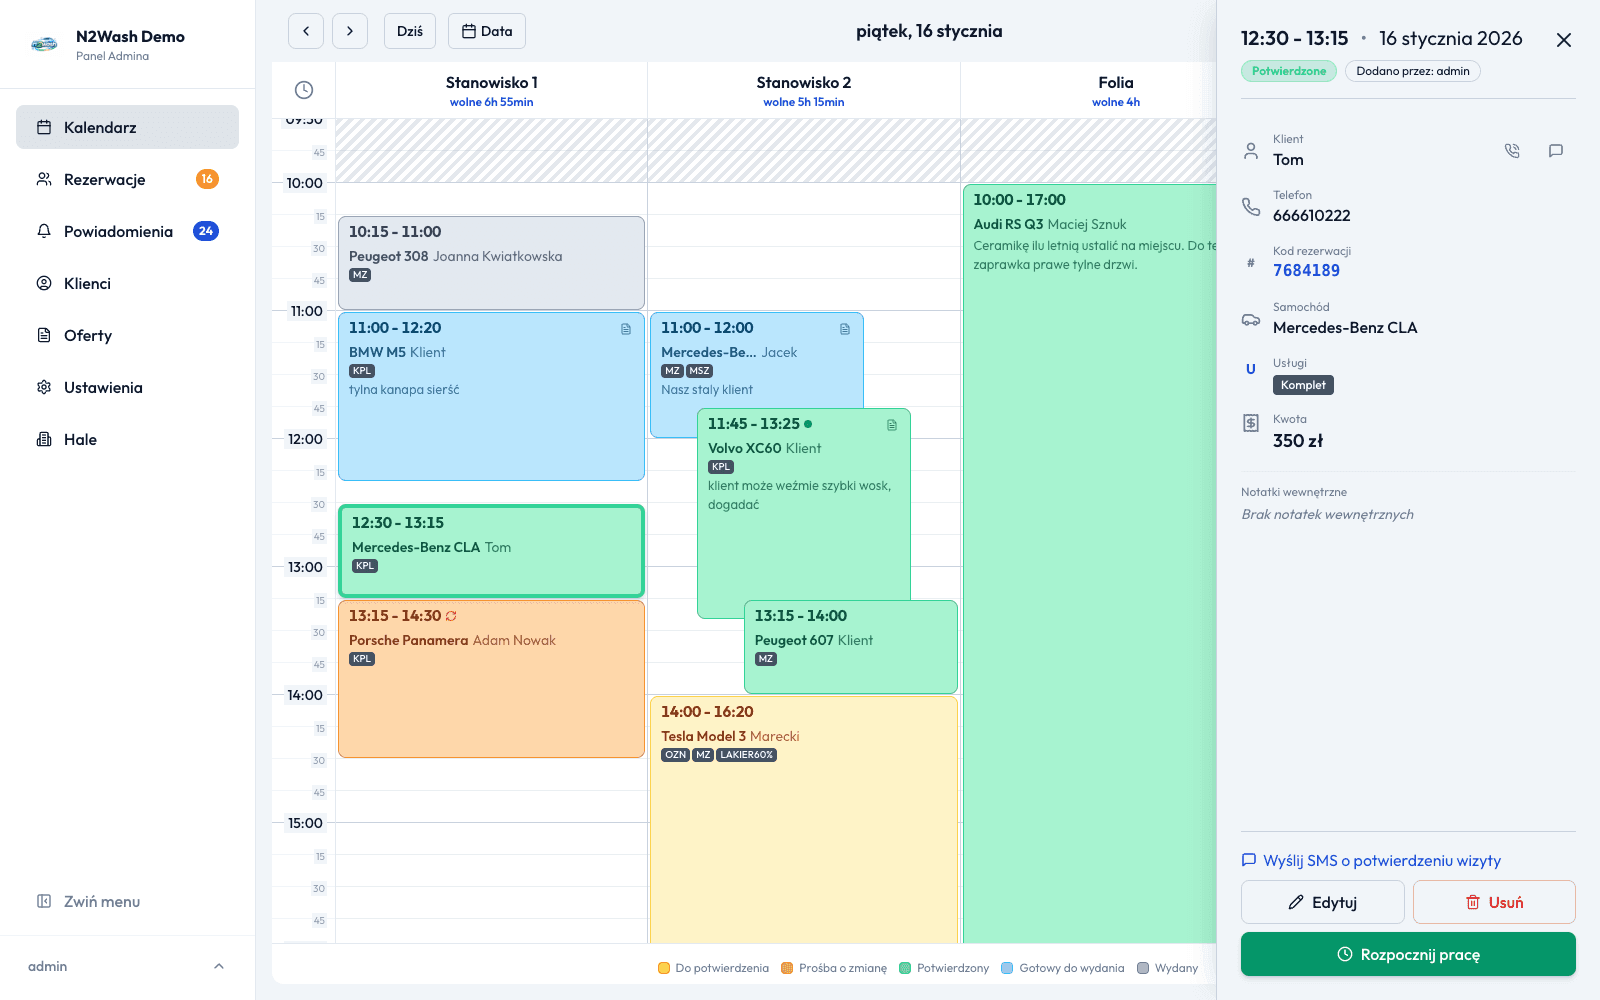
Task: Click the clock icon above the time column
Action: (x=303, y=90)
